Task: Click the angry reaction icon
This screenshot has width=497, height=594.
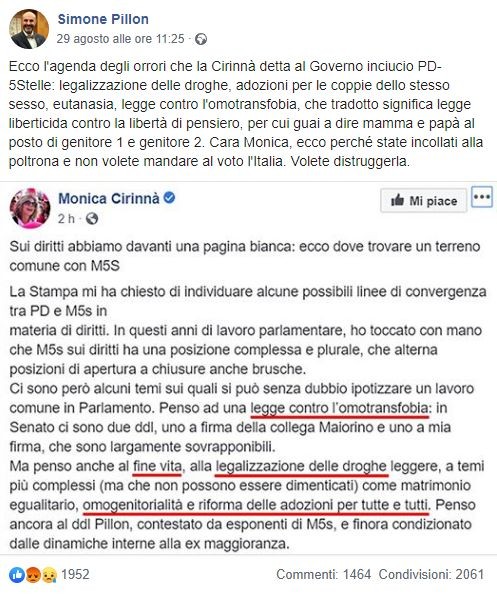Action: pos(31,575)
